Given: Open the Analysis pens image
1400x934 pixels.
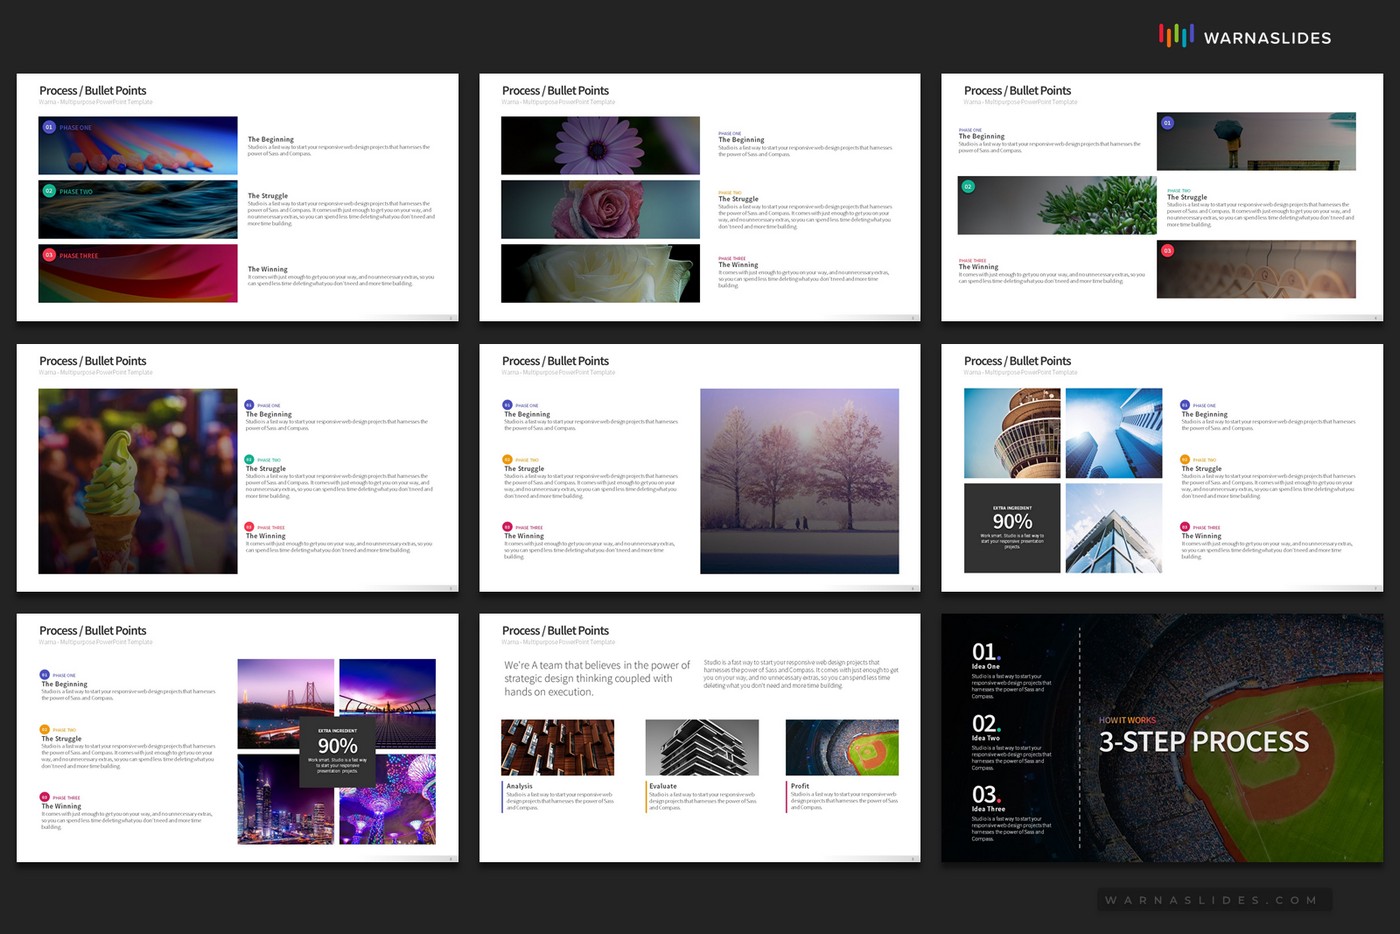Looking at the screenshot, I should point(557,746).
